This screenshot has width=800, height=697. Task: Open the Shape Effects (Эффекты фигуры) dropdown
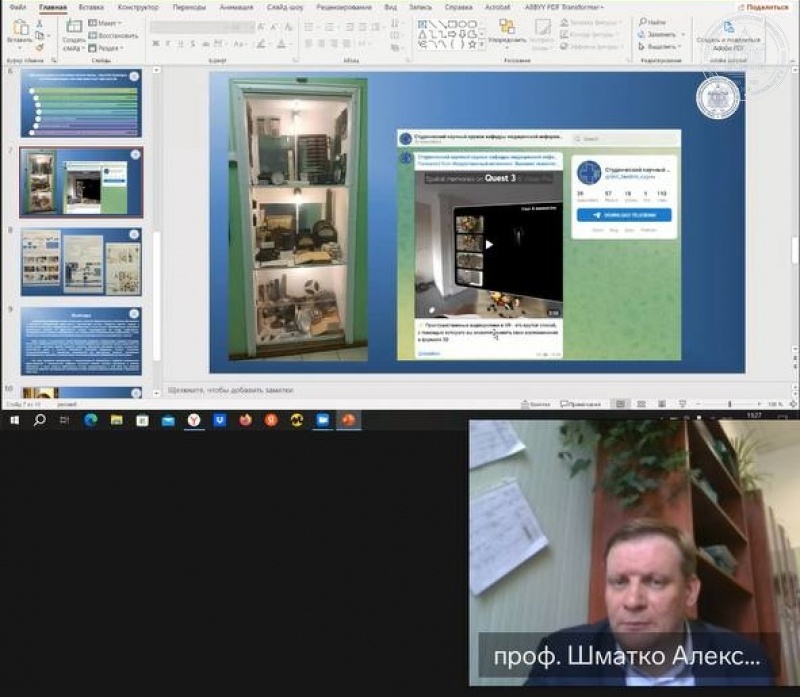[x=592, y=46]
